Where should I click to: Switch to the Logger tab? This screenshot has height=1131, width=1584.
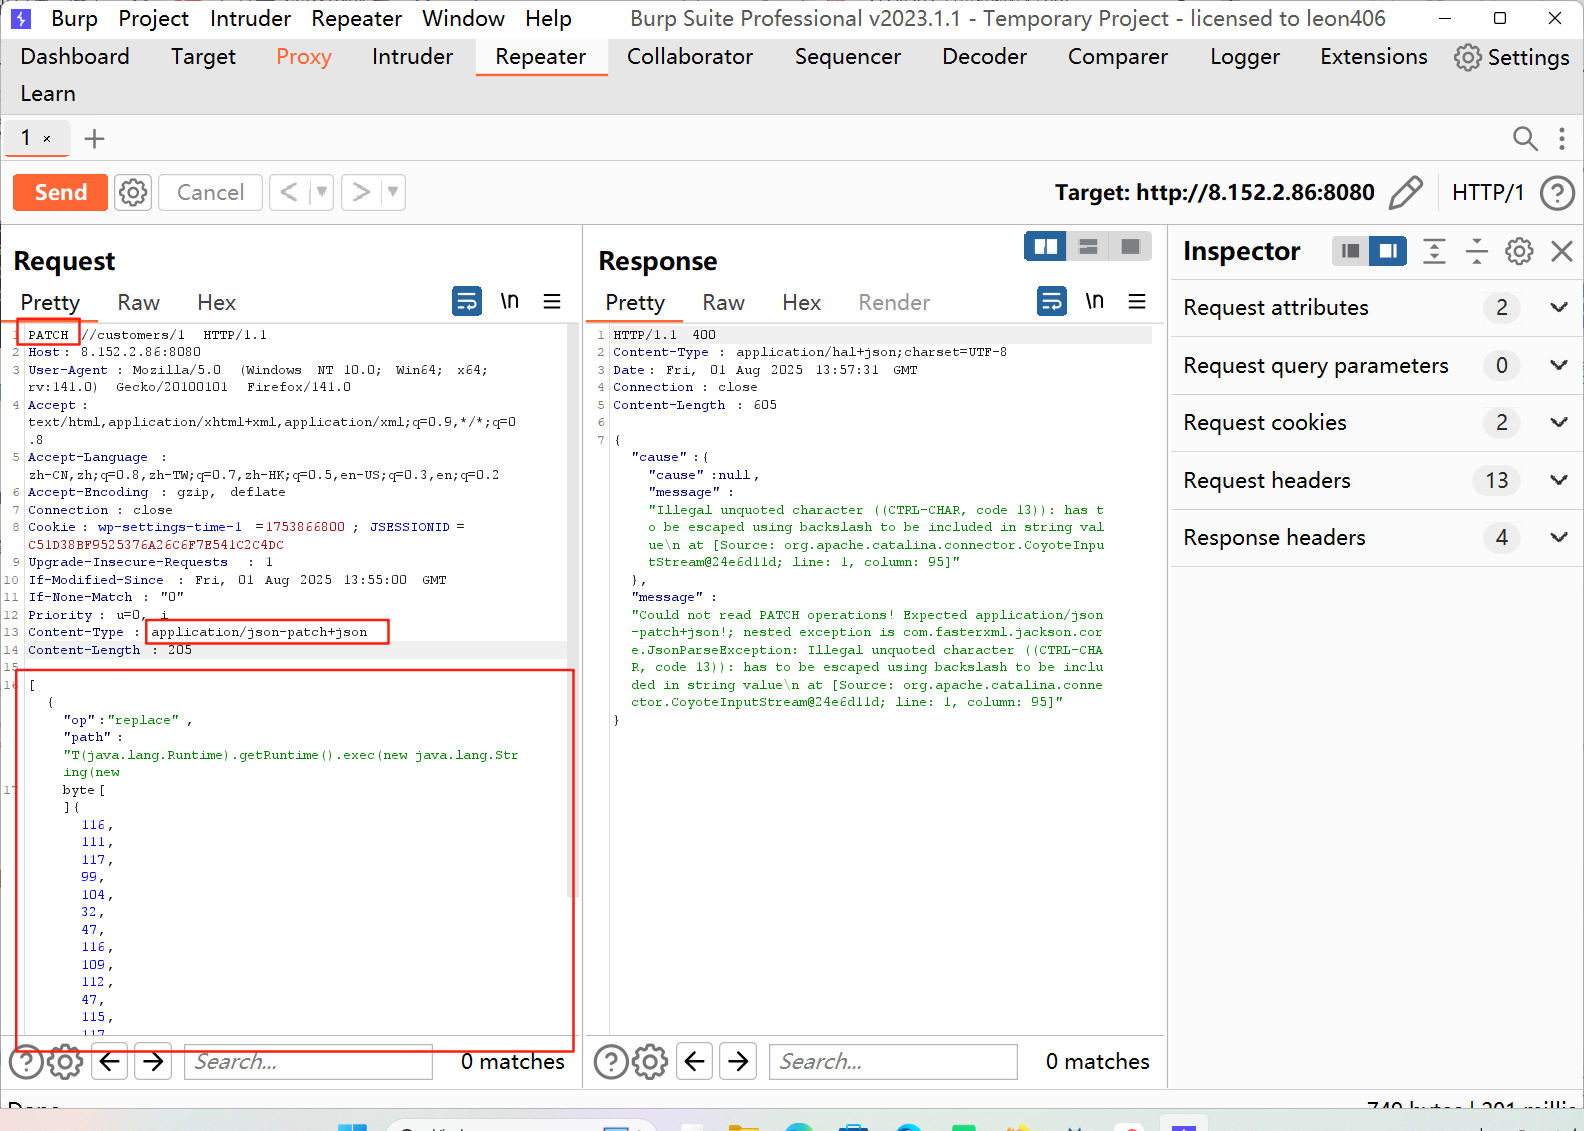(1245, 57)
